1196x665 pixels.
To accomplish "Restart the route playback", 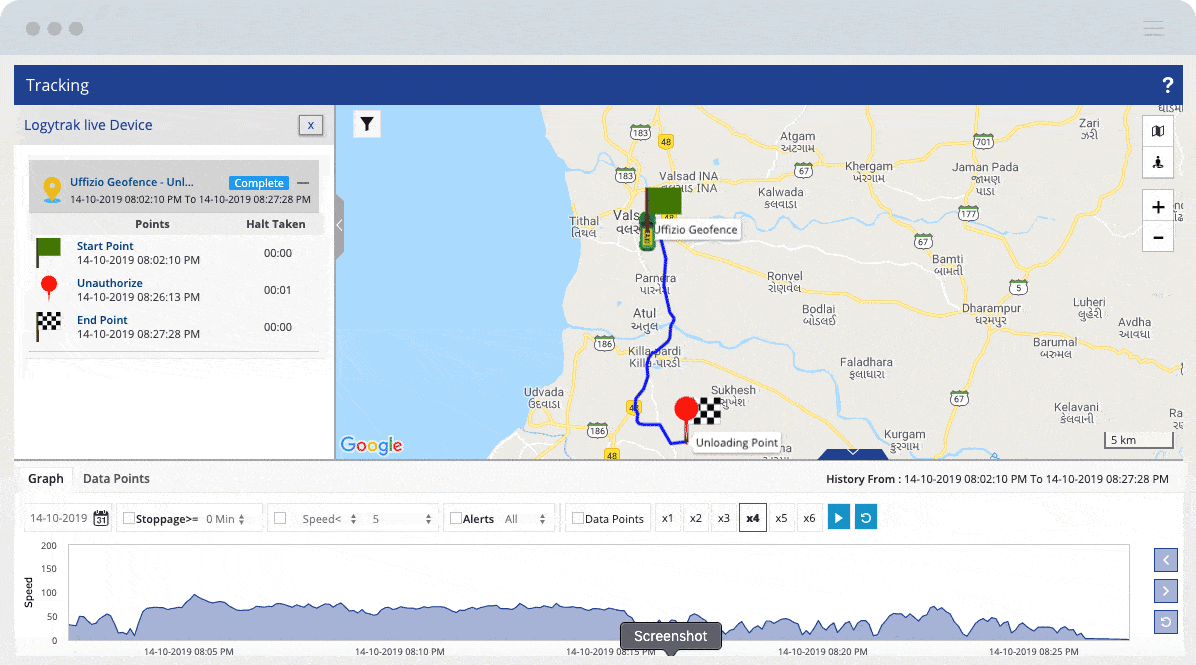I will [866, 518].
